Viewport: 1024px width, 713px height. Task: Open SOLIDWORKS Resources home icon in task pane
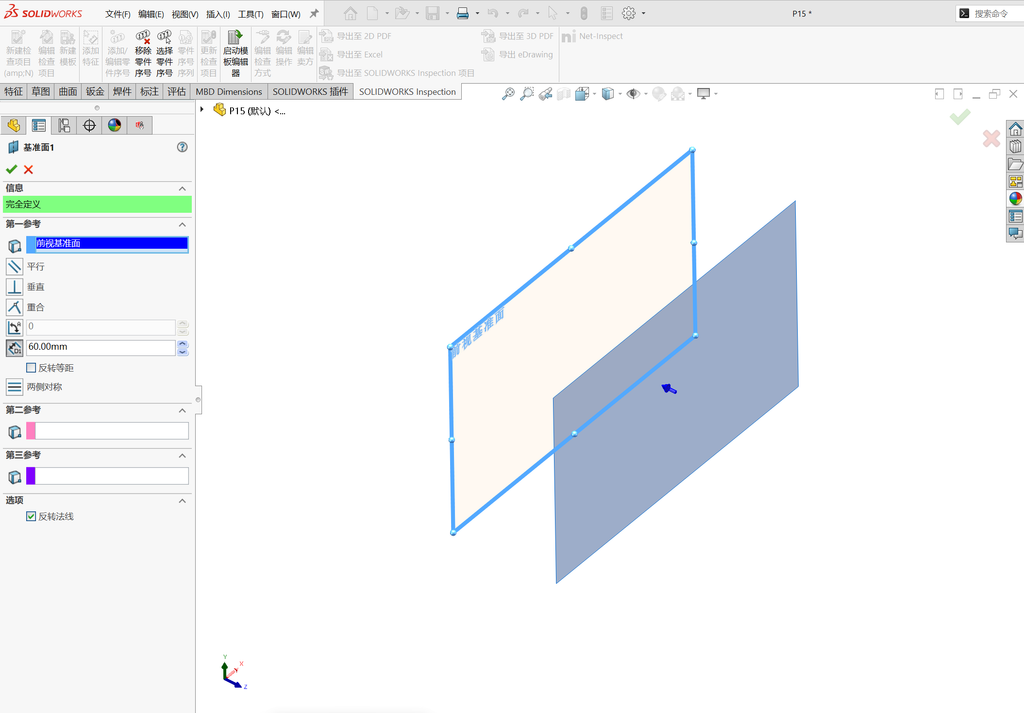(x=1016, y=129)
